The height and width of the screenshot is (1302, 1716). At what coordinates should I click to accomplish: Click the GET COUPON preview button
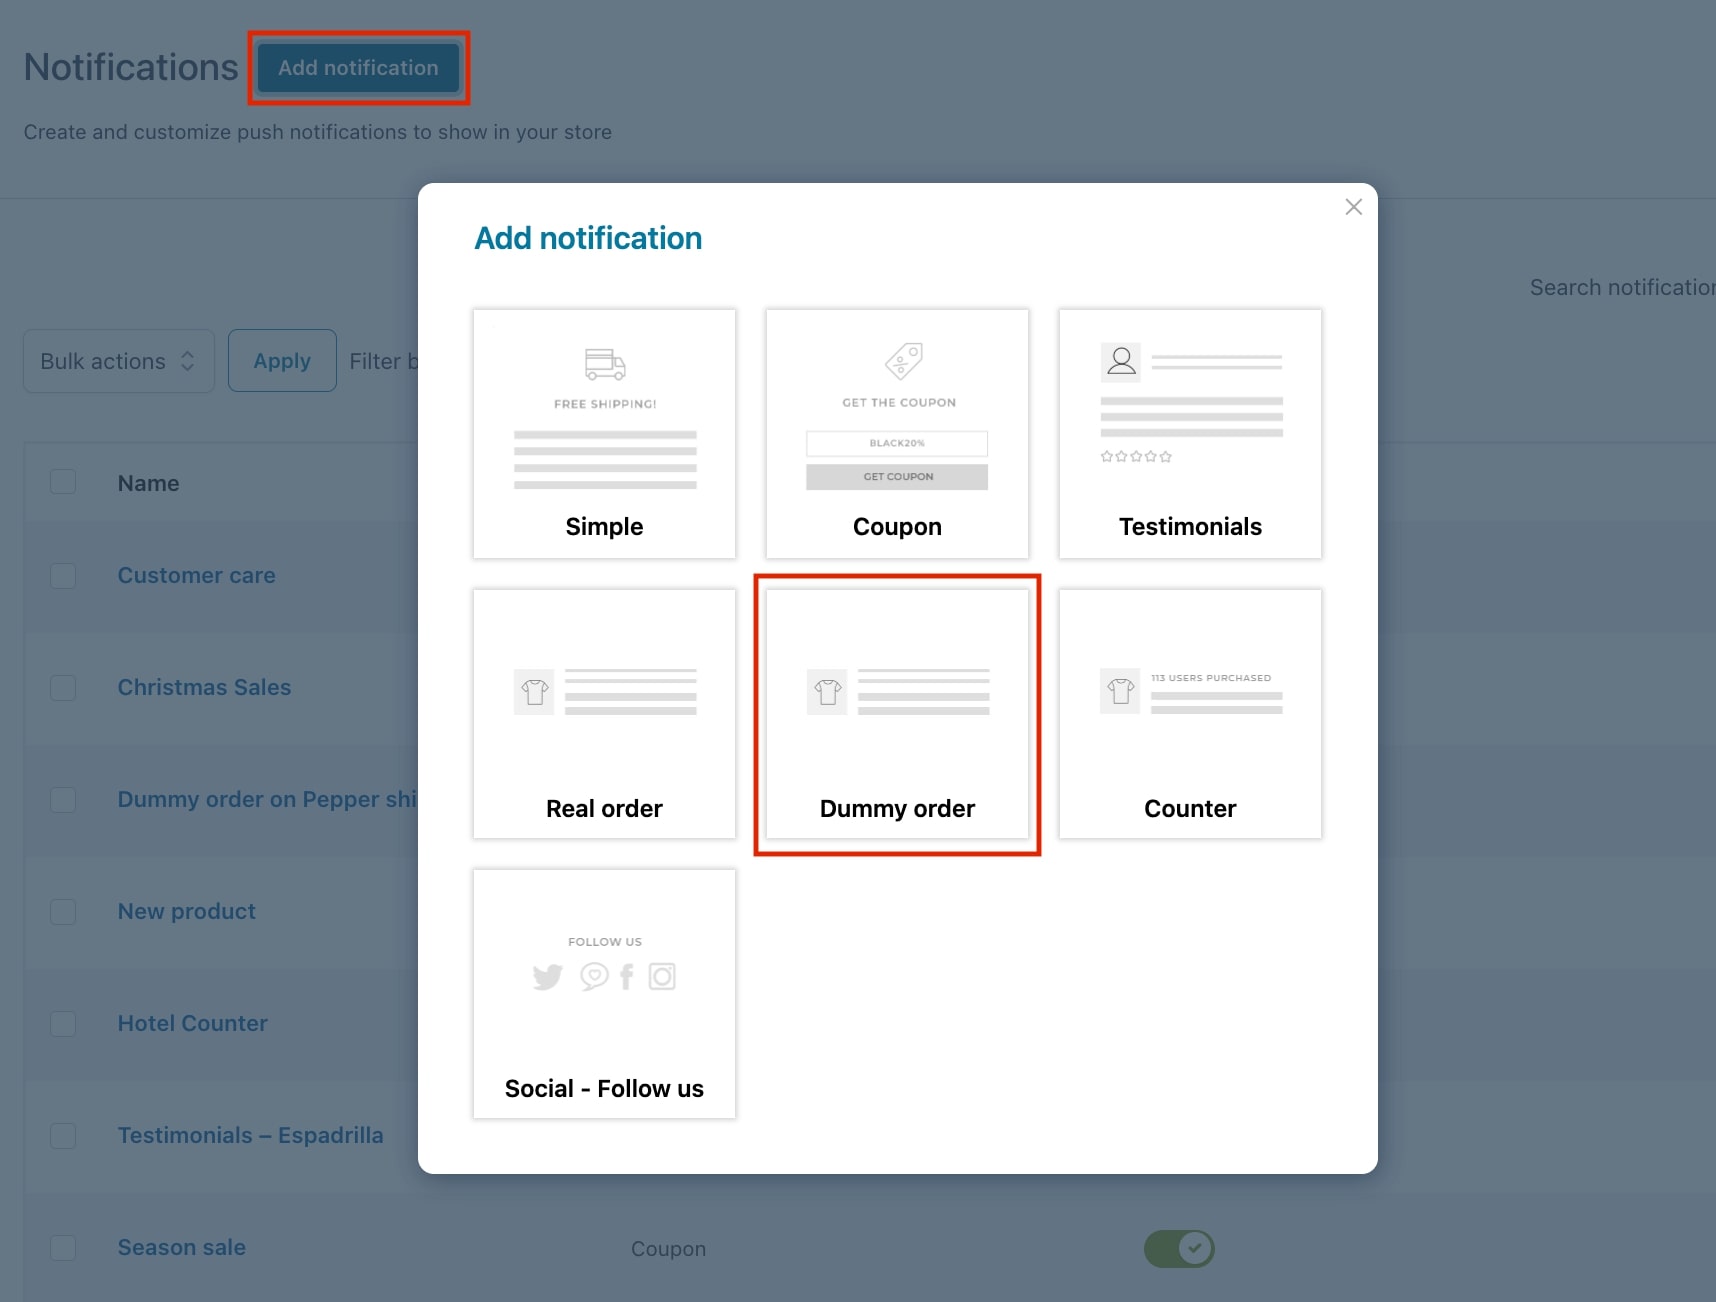(x=897, y=477)
